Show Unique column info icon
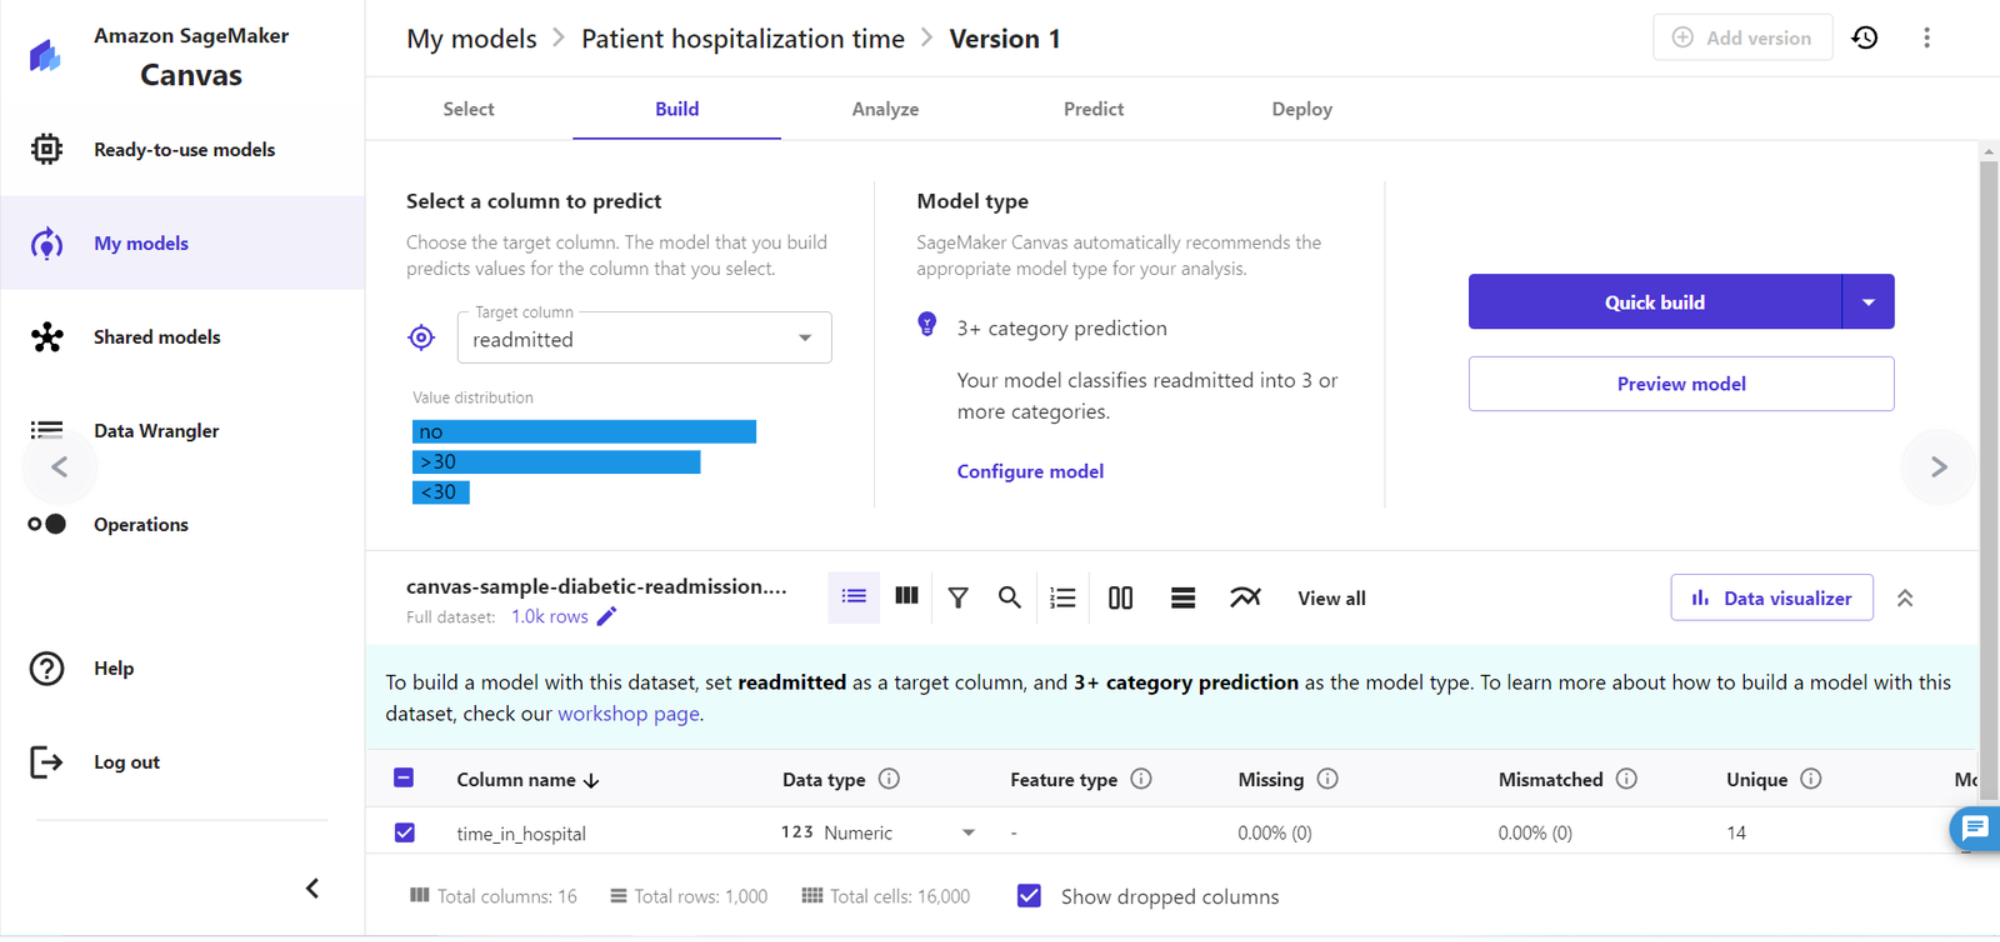2000x942 pixels. coord(1811,779)
